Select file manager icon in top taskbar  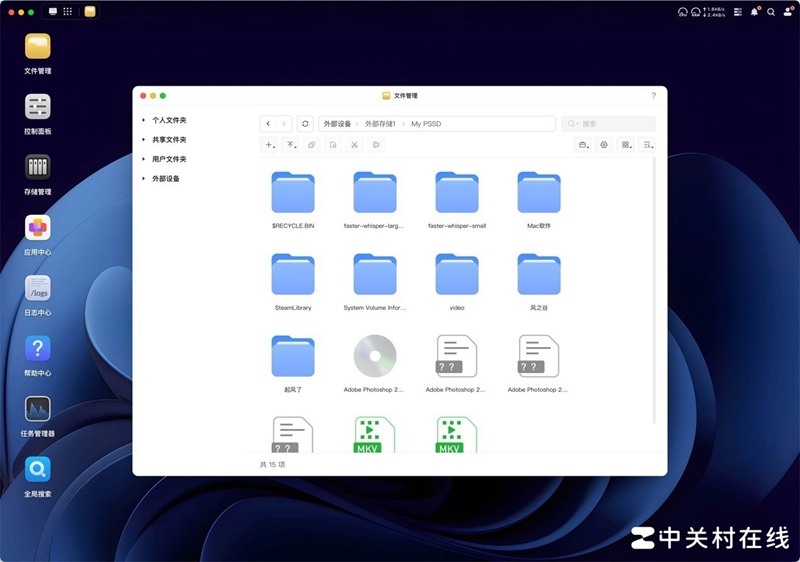pos(90,11)
